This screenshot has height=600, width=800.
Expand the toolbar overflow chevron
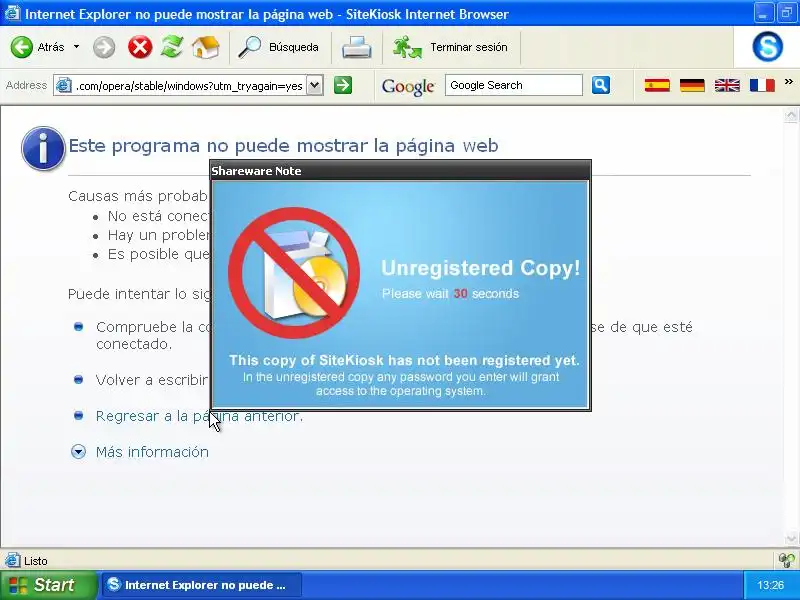click(789, 82)
